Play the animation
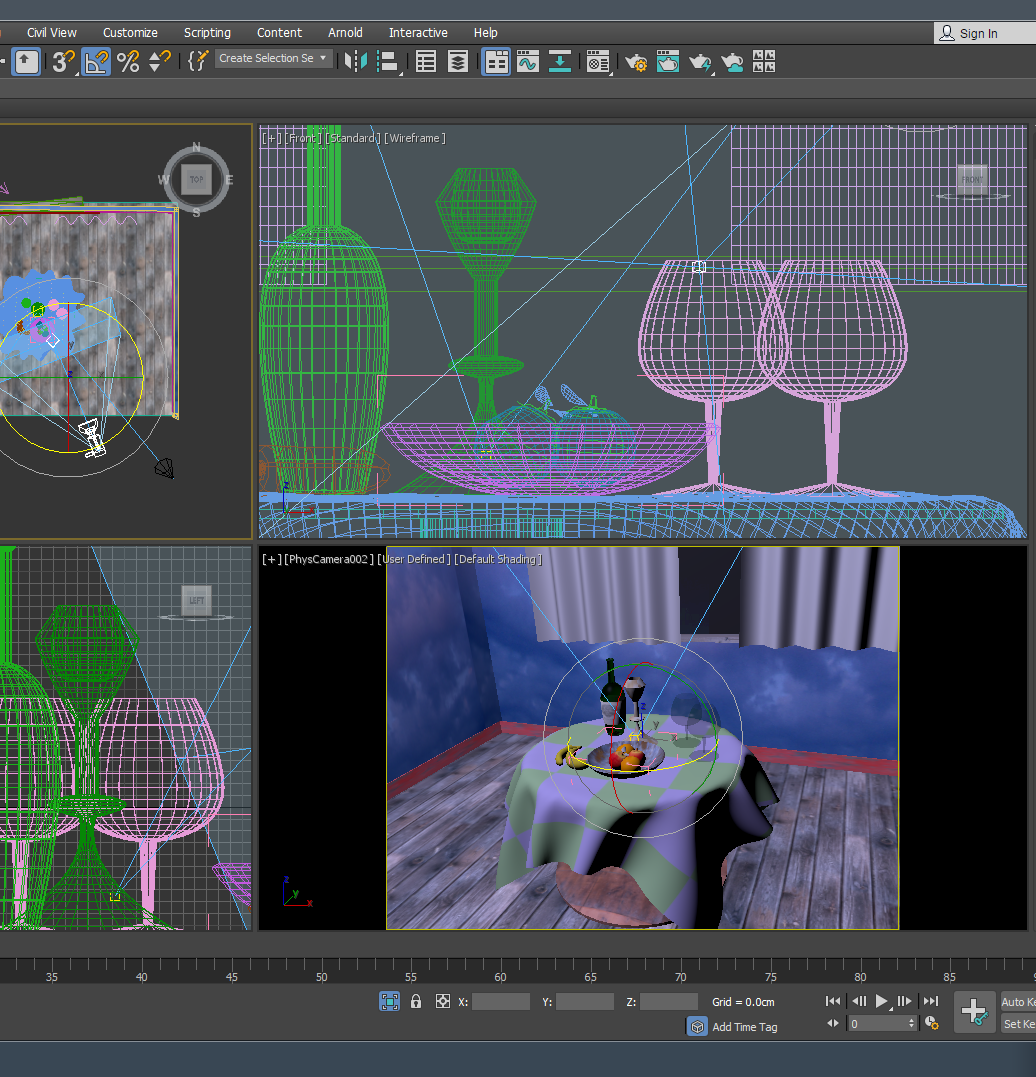 (882, 1001)
